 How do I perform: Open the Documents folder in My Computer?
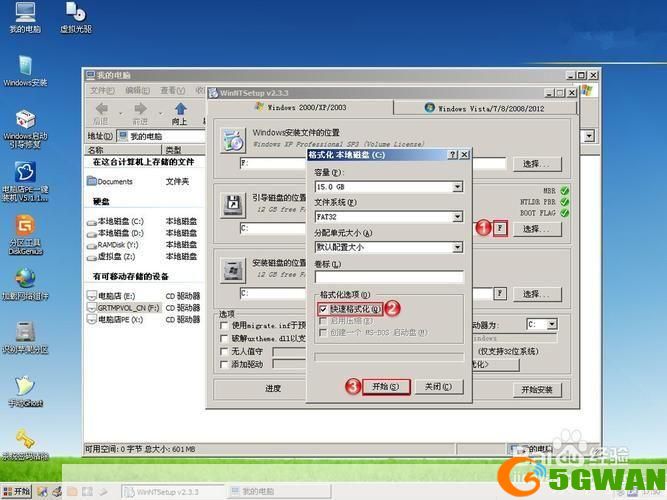(x=110, y=182)
